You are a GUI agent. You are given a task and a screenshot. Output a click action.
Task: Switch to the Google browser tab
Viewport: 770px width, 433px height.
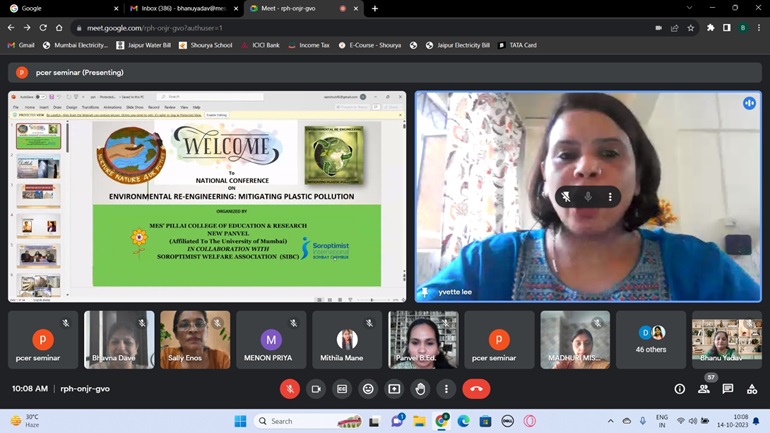(60, 8)
